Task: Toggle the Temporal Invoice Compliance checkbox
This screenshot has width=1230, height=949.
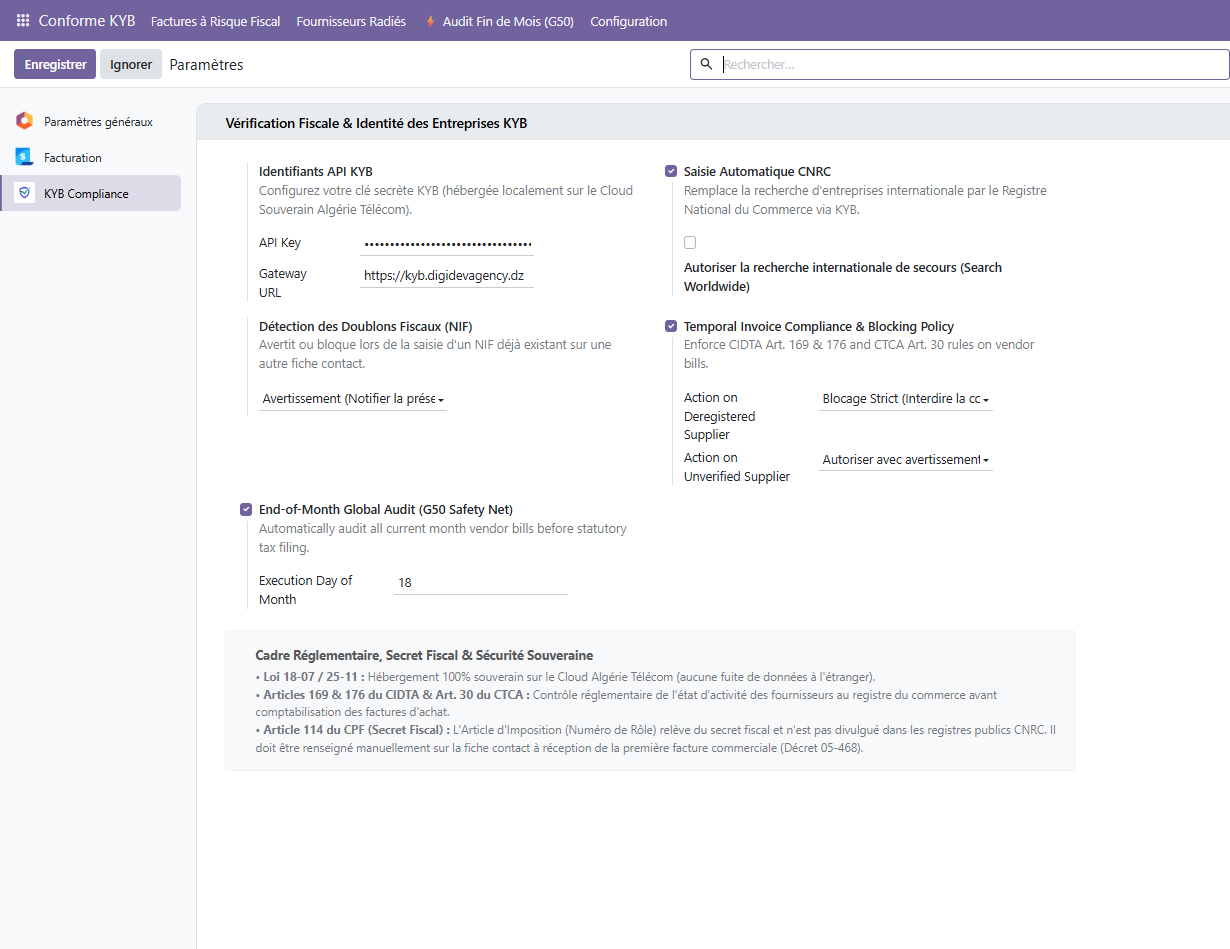Action: pyautogui.click(x=670, y=326)
